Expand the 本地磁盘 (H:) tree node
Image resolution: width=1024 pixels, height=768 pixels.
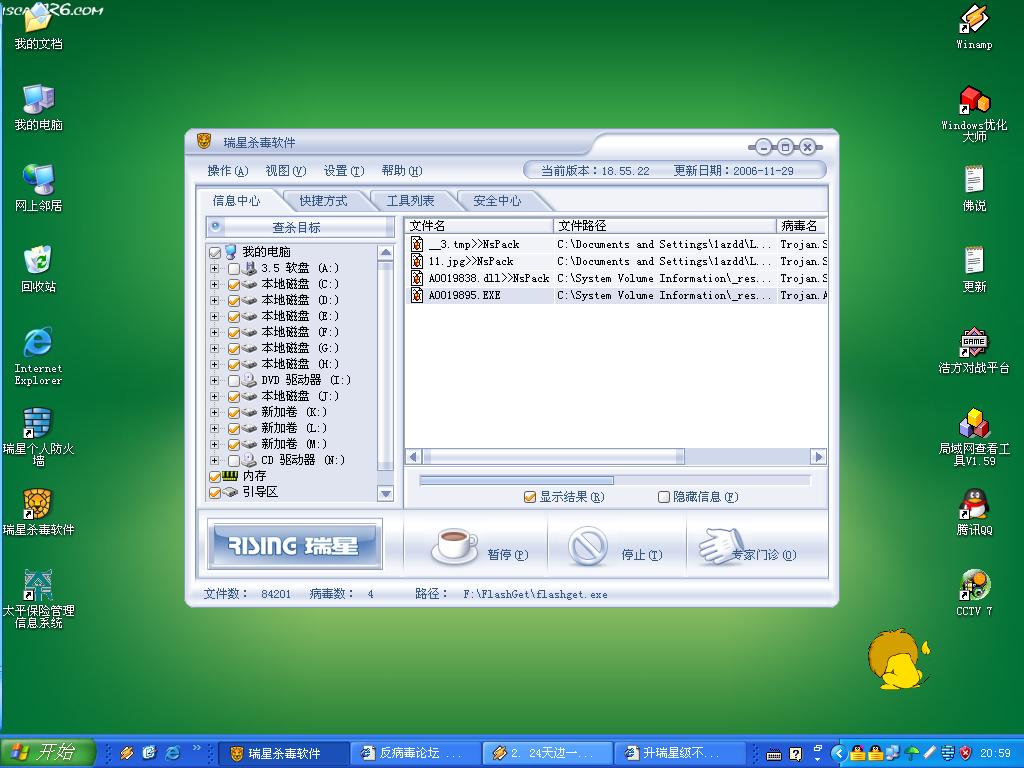(x=214, y=364)
